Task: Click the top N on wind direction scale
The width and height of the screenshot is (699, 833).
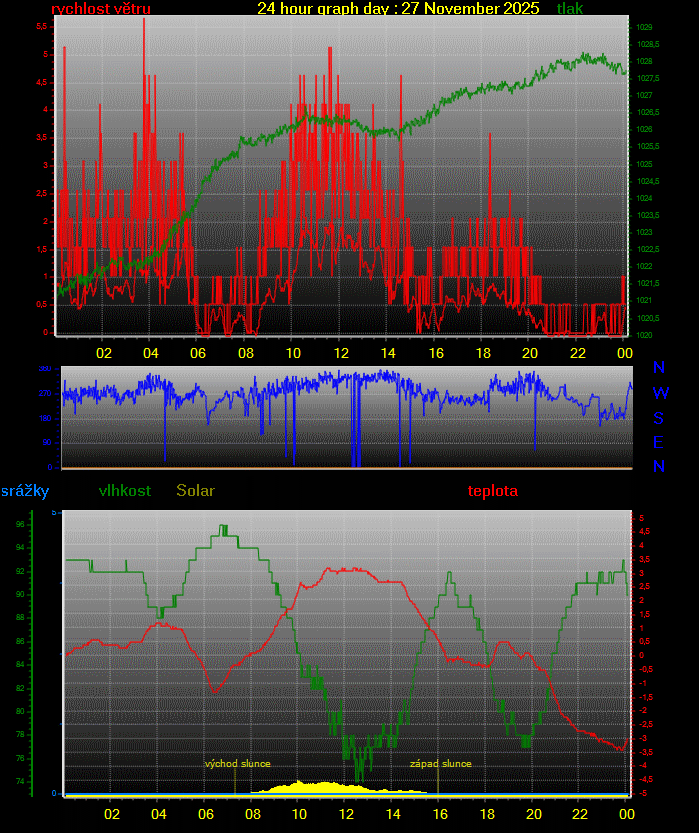Action: pyautogui.click(x=659, y=370)
